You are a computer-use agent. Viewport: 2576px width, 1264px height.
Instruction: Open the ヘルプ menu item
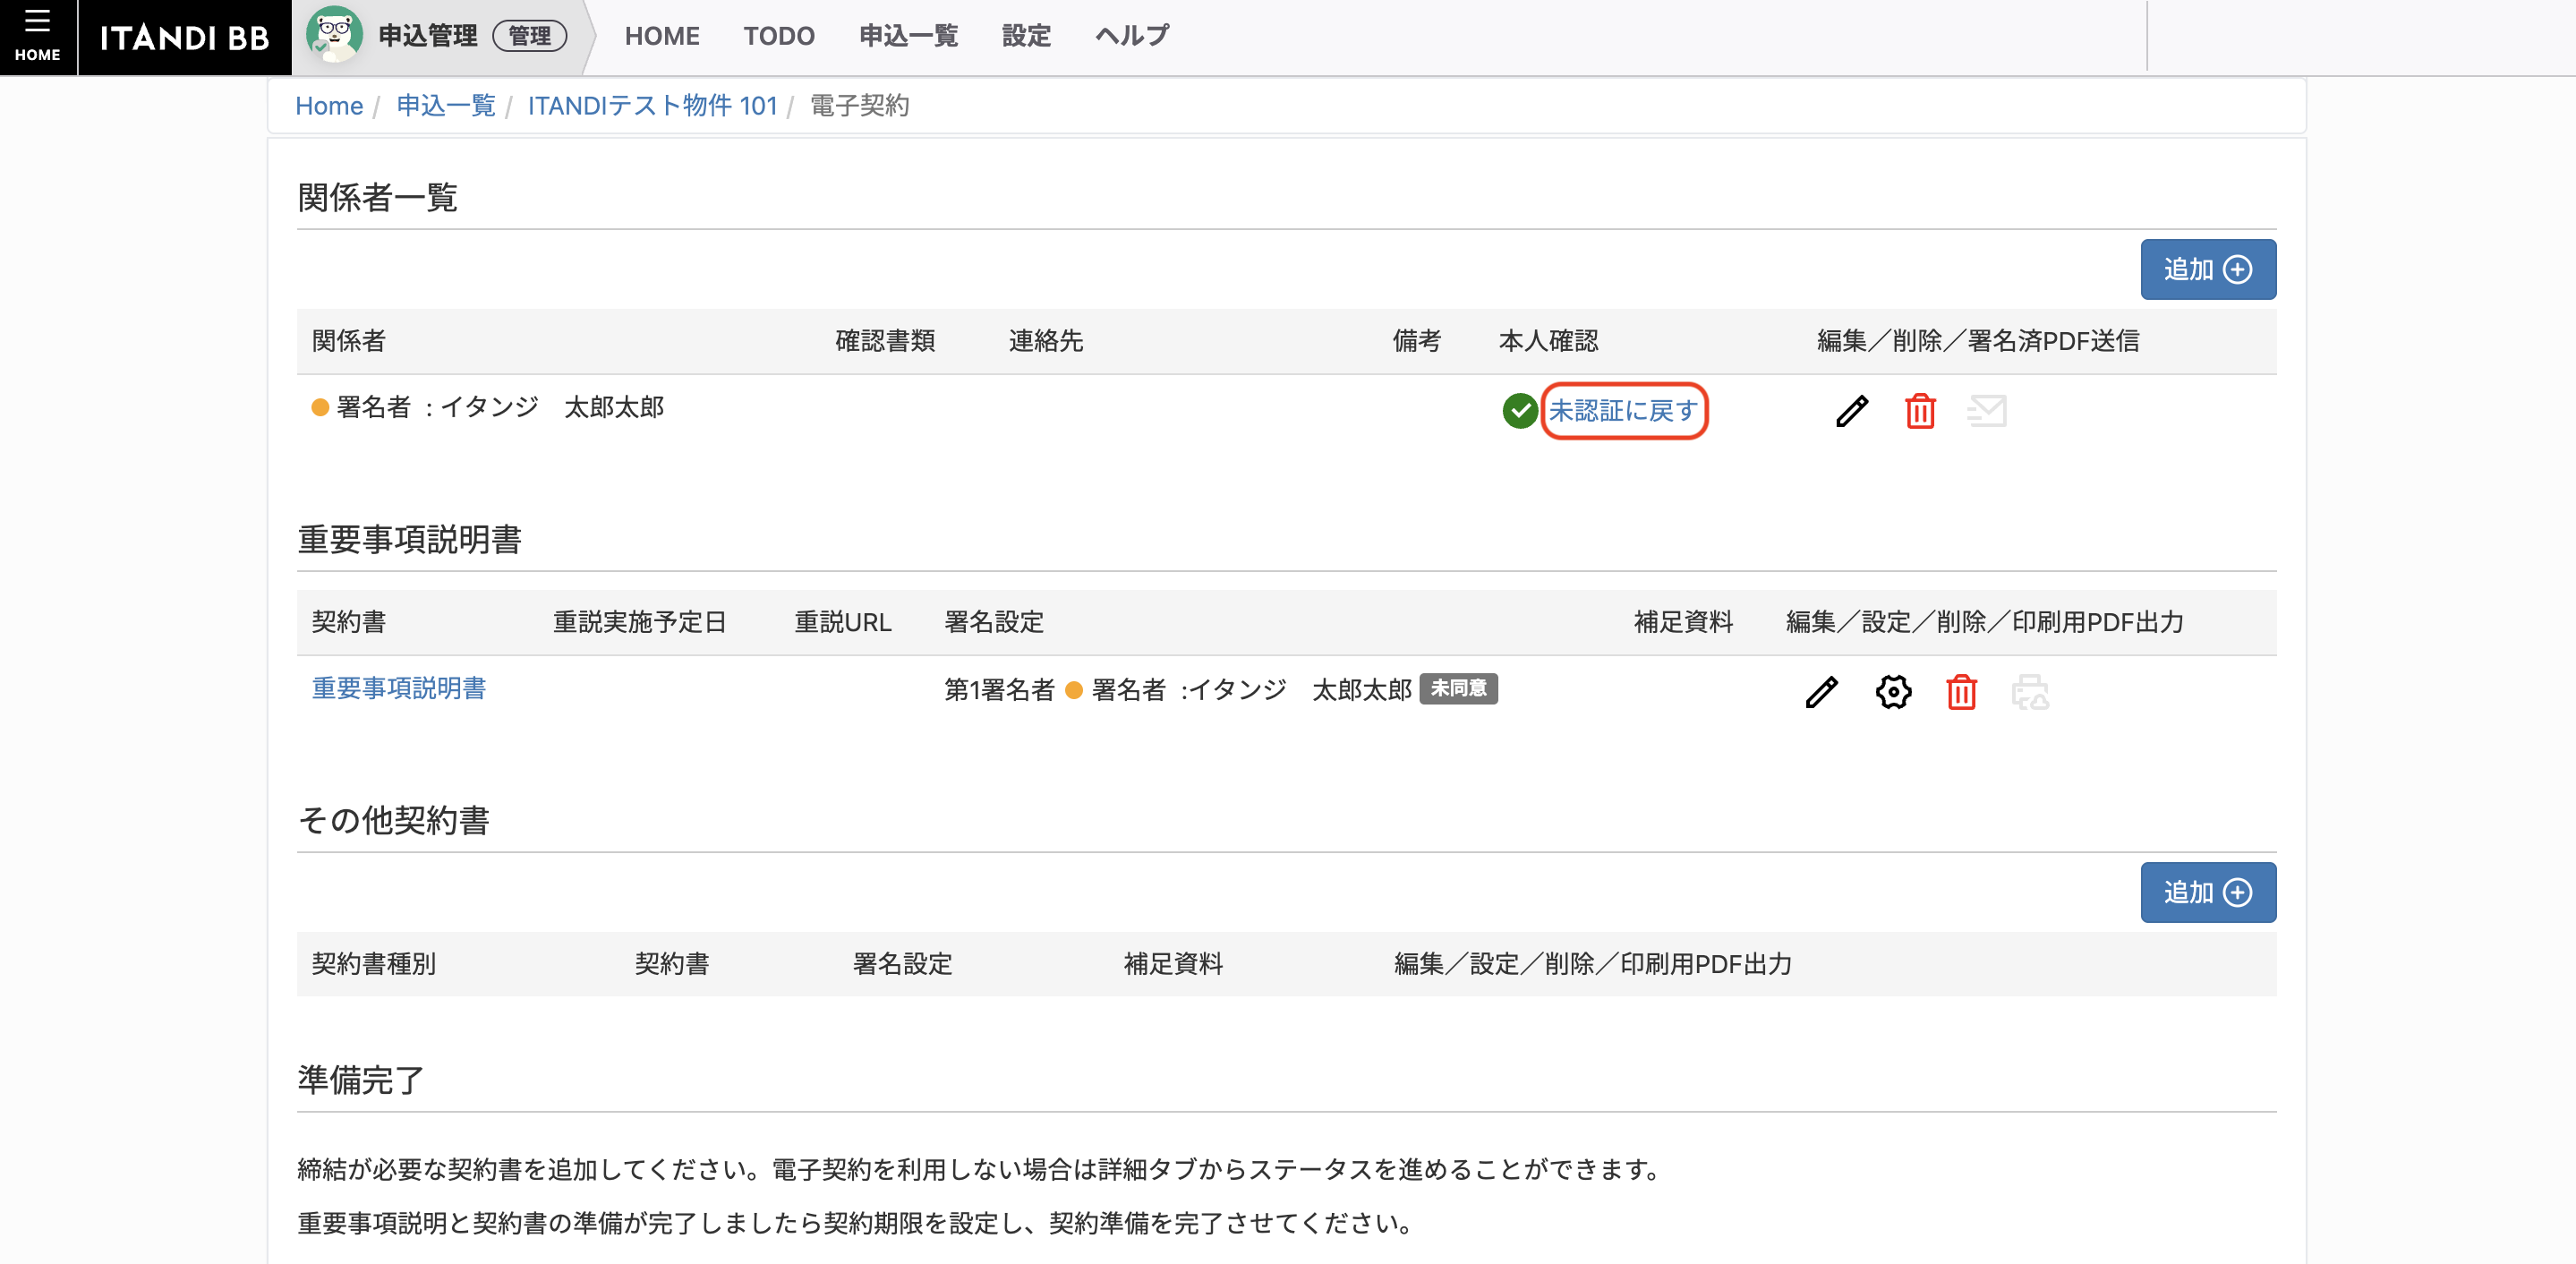coord(1132,36)
